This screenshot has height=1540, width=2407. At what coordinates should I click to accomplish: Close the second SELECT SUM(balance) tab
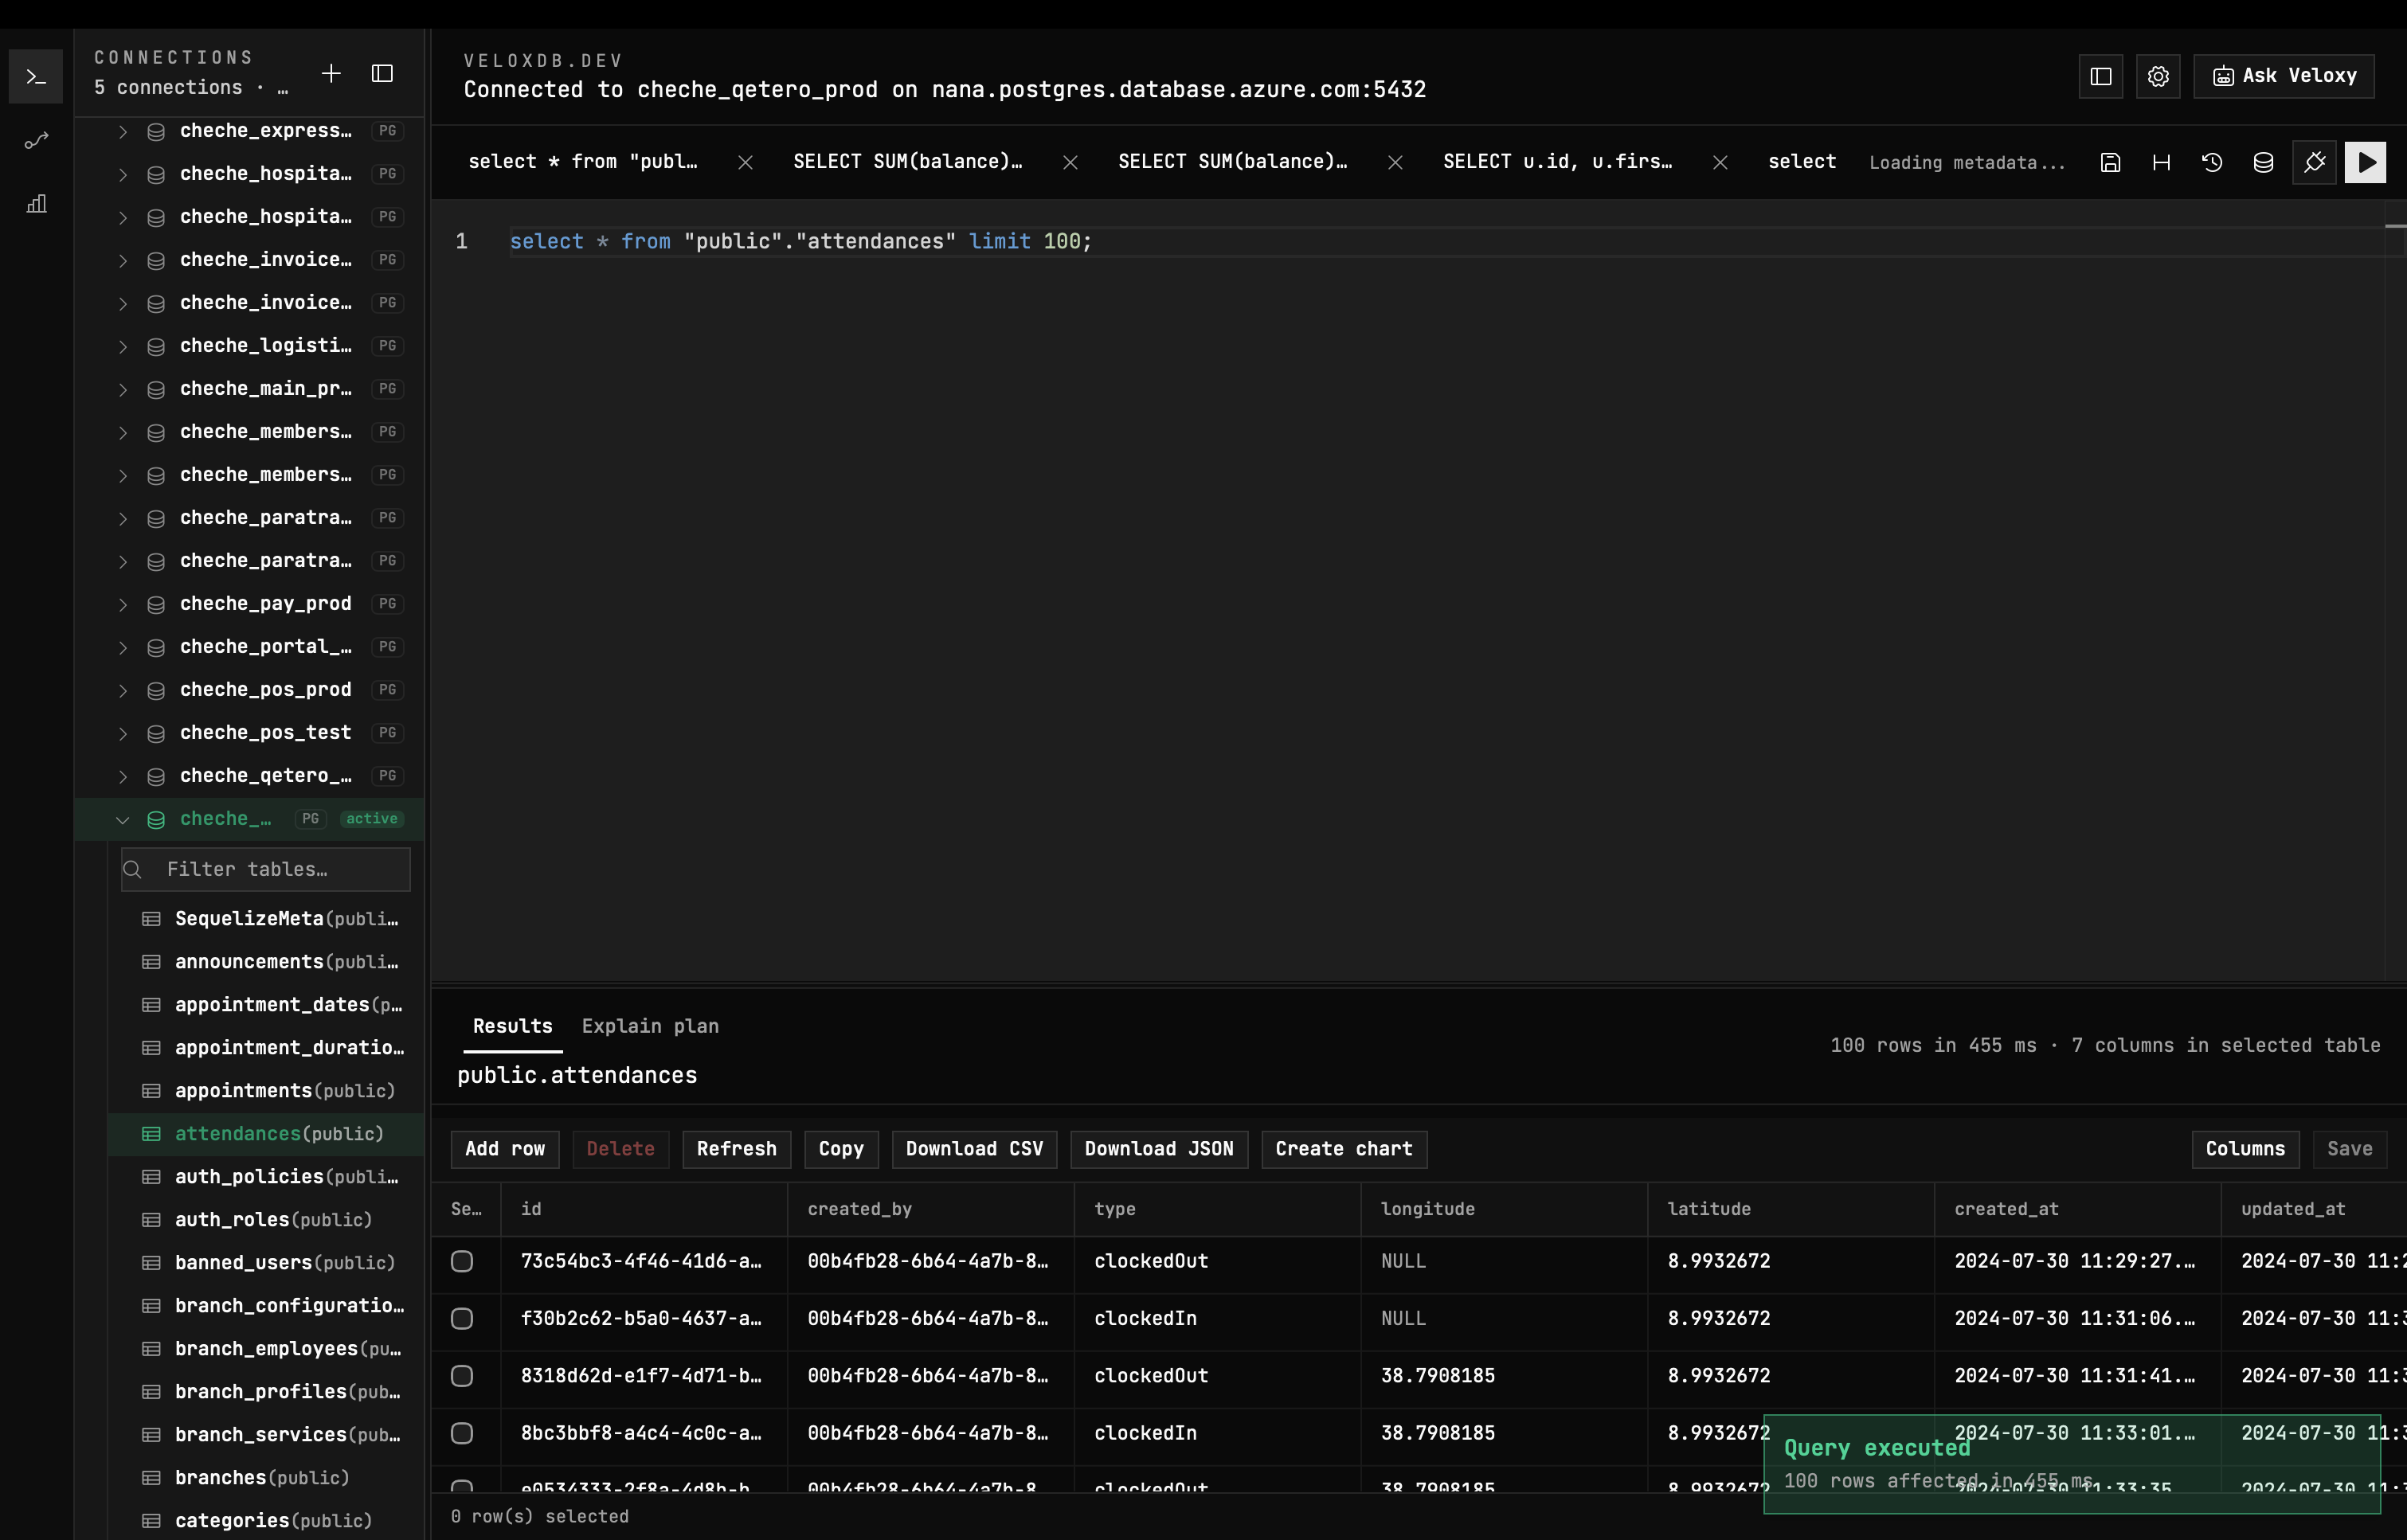[x=1395, y=162]
